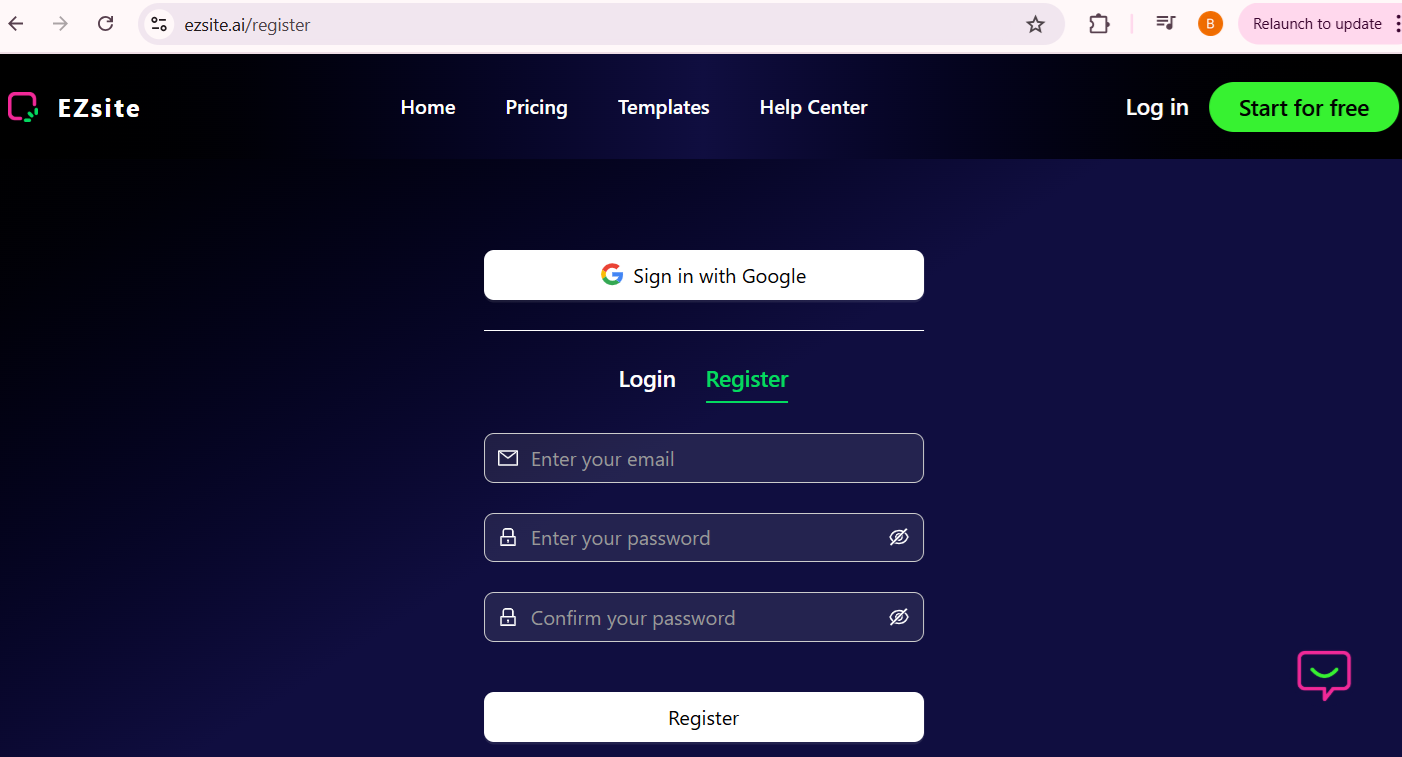Open the Pricing menu item
The width and height of the screenshot is (1402, 757).
pos(537,108)
